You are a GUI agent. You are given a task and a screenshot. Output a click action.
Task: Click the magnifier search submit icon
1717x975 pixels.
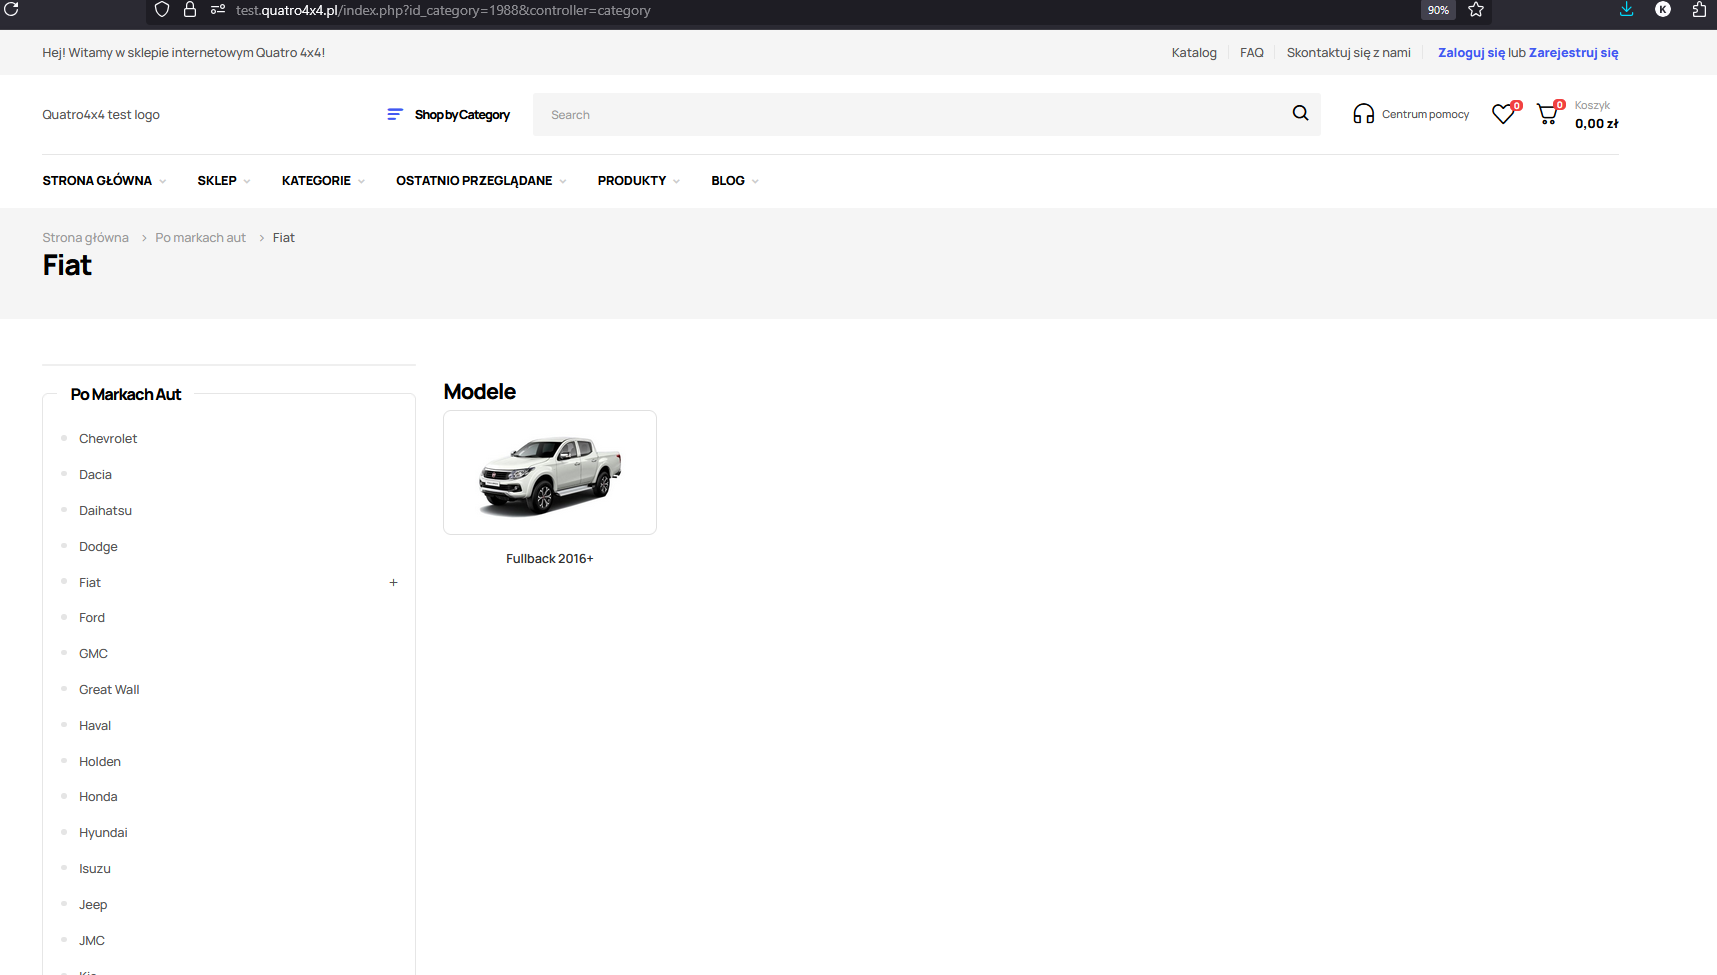click(1300, 113)
